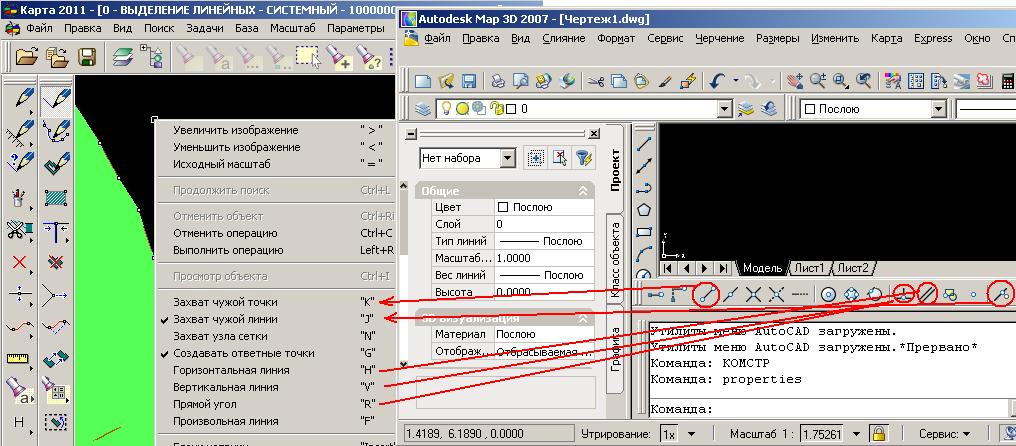Open the dropdown arrow beside Undo
The image size is (1016, 446).
(x=735, y=81)
